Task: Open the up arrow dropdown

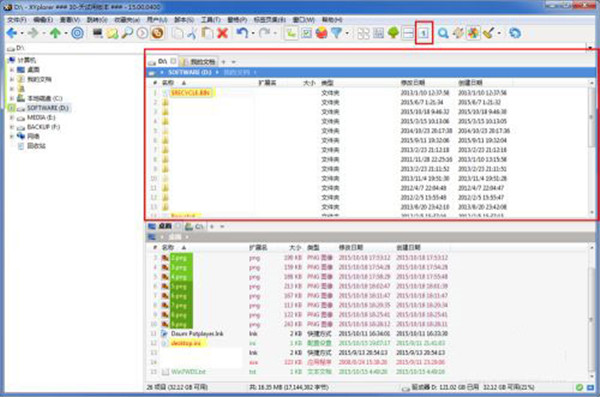Action: click(x=66, y=33)
